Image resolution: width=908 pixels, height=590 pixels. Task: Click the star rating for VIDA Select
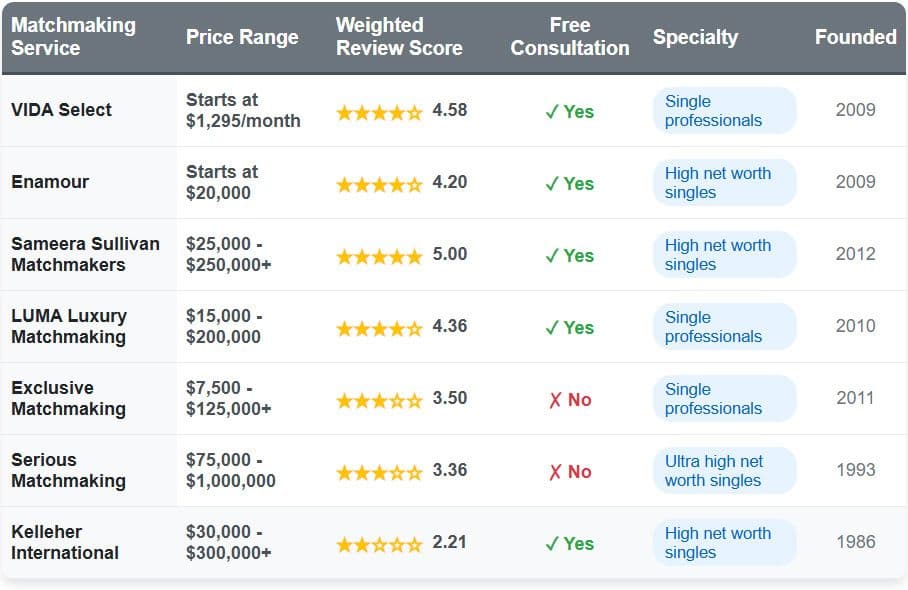379,112
